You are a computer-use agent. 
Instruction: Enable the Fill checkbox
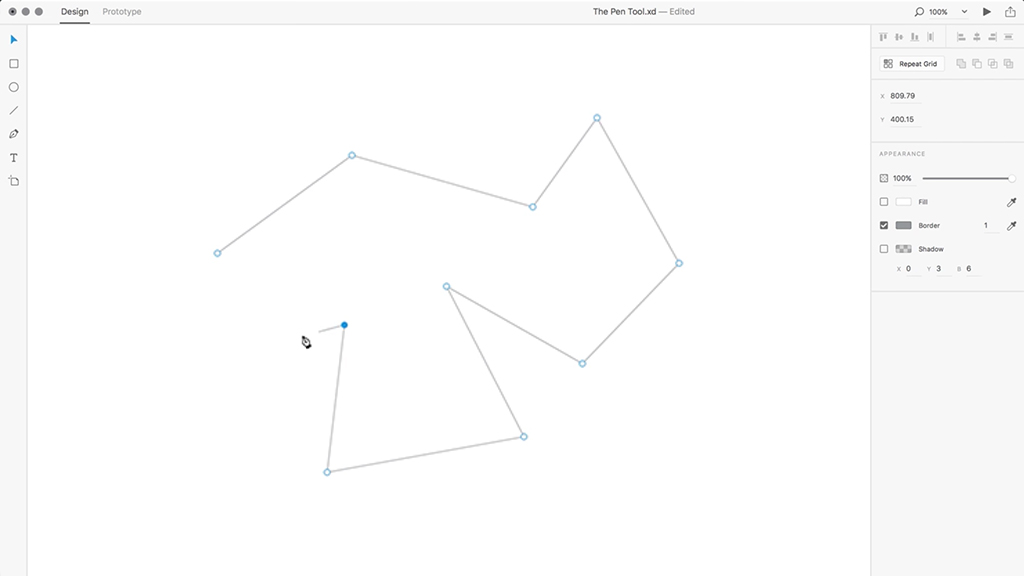pyautogui.click(x=884, y=201)
